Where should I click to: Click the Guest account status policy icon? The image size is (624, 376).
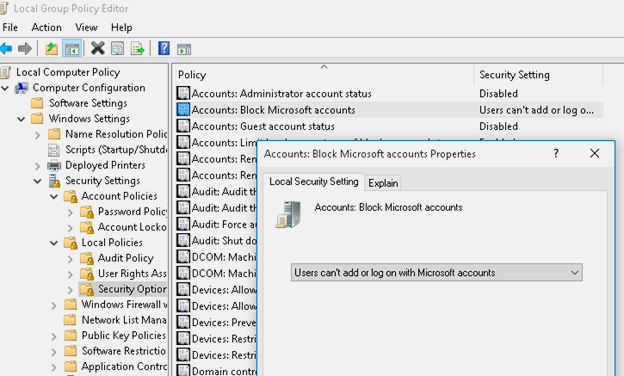[x=183, y=126]
